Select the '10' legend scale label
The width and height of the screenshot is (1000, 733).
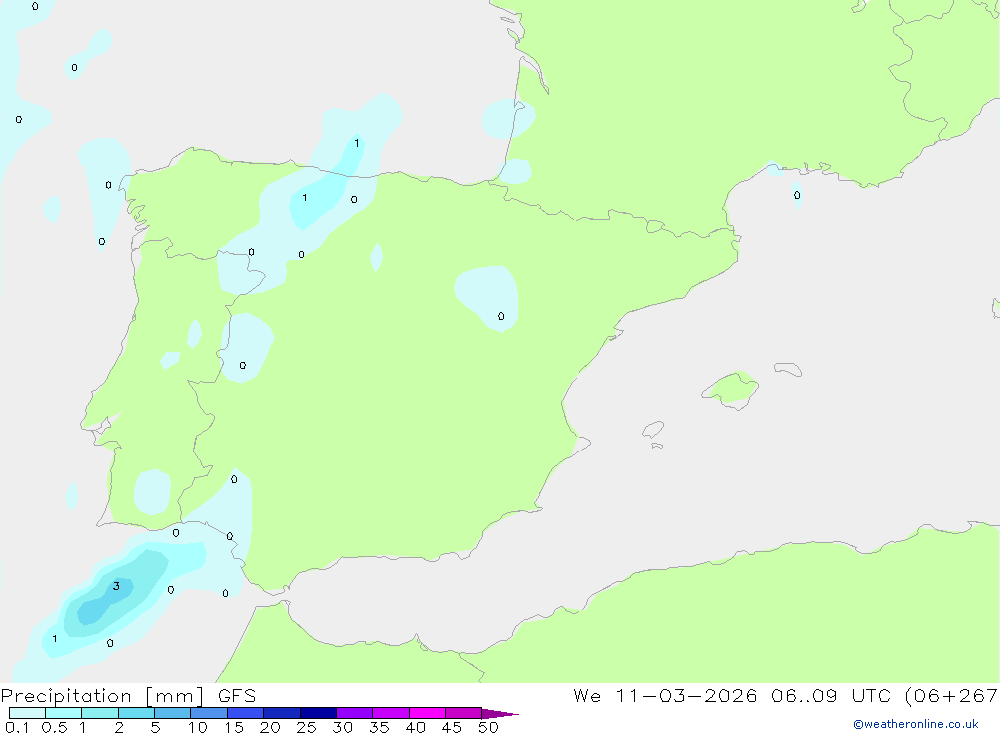click(x=198, y=727)
